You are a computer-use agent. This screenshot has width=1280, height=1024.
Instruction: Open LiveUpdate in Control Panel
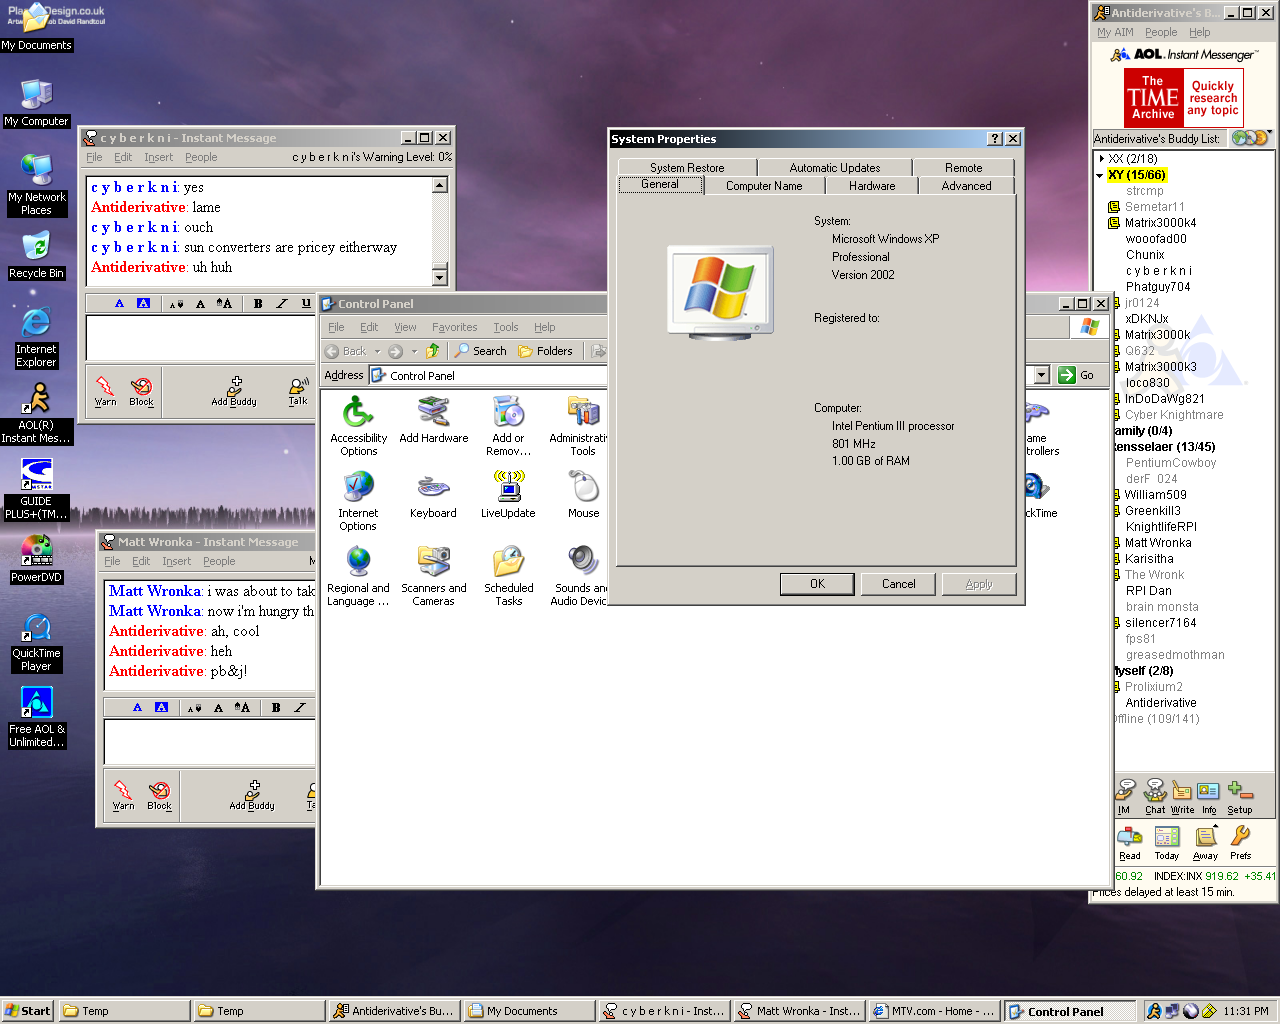(508, 494)
